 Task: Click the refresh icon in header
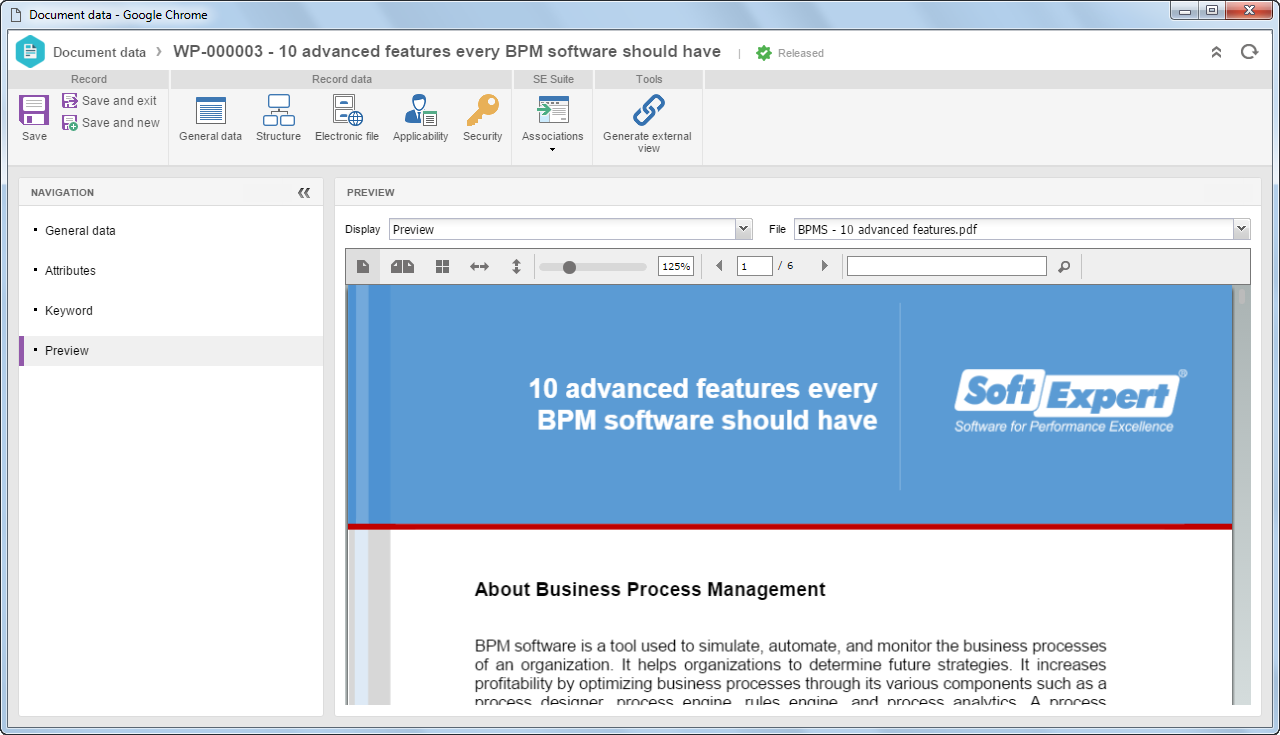point(1249,52)
